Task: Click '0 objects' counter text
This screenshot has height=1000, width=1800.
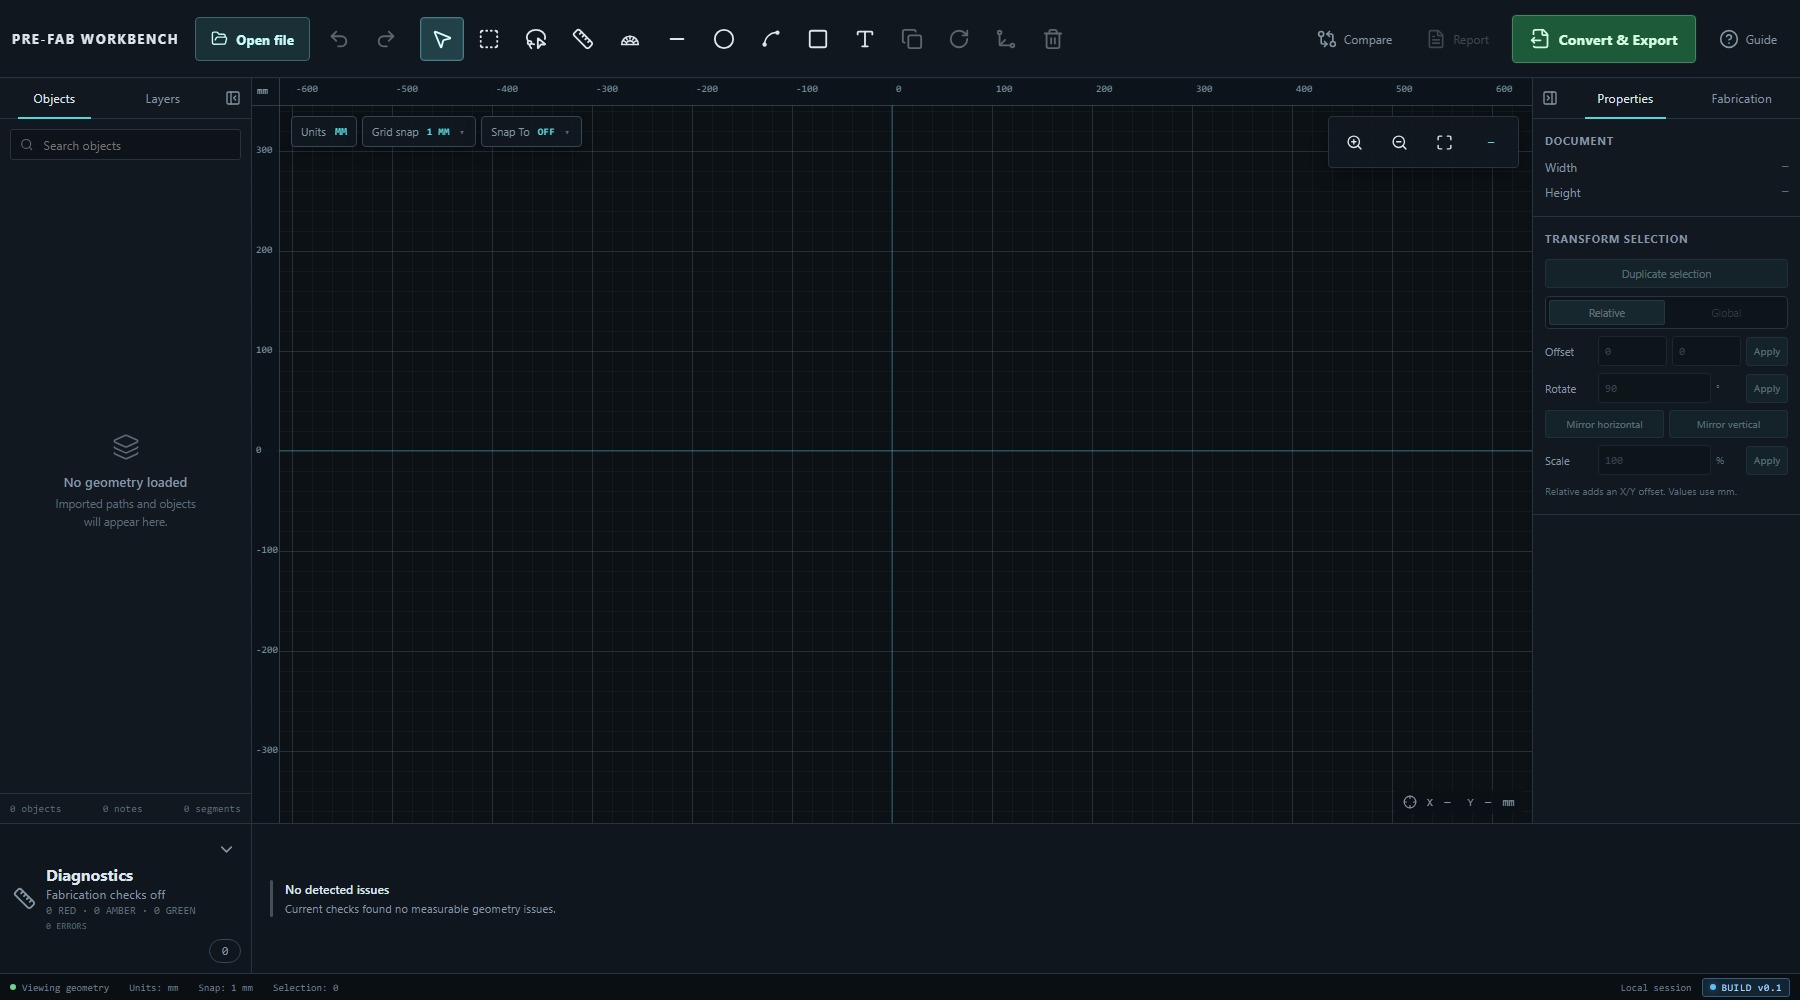Action: (36, 809)
